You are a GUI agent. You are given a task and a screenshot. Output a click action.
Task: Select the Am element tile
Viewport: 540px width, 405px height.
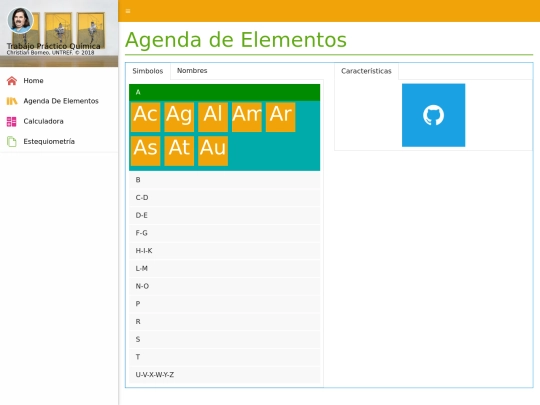(x=247, y=117)
